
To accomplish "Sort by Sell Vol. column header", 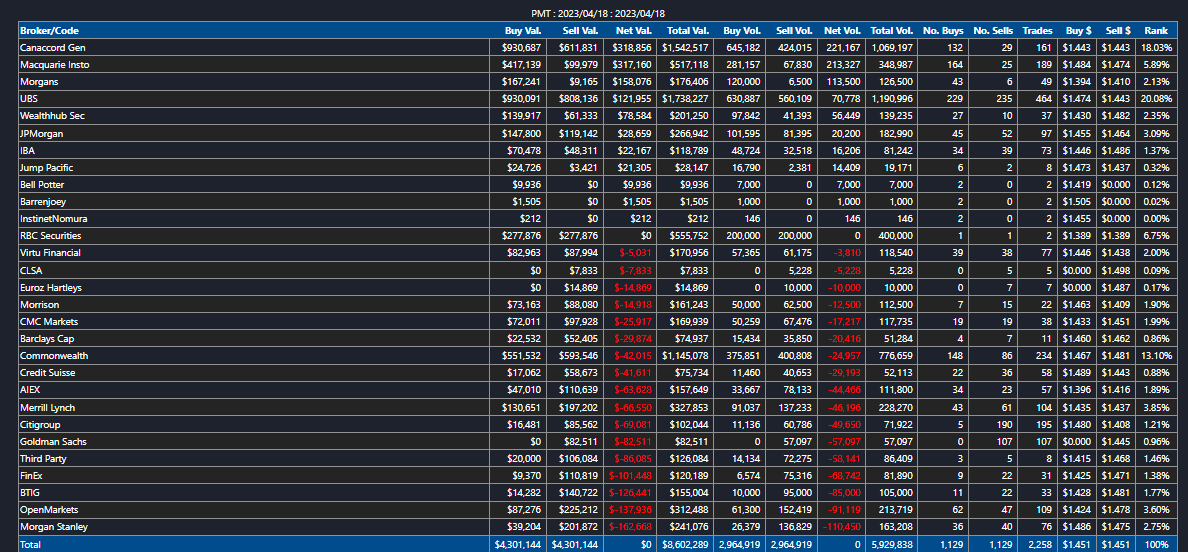I will click(794, 31).
